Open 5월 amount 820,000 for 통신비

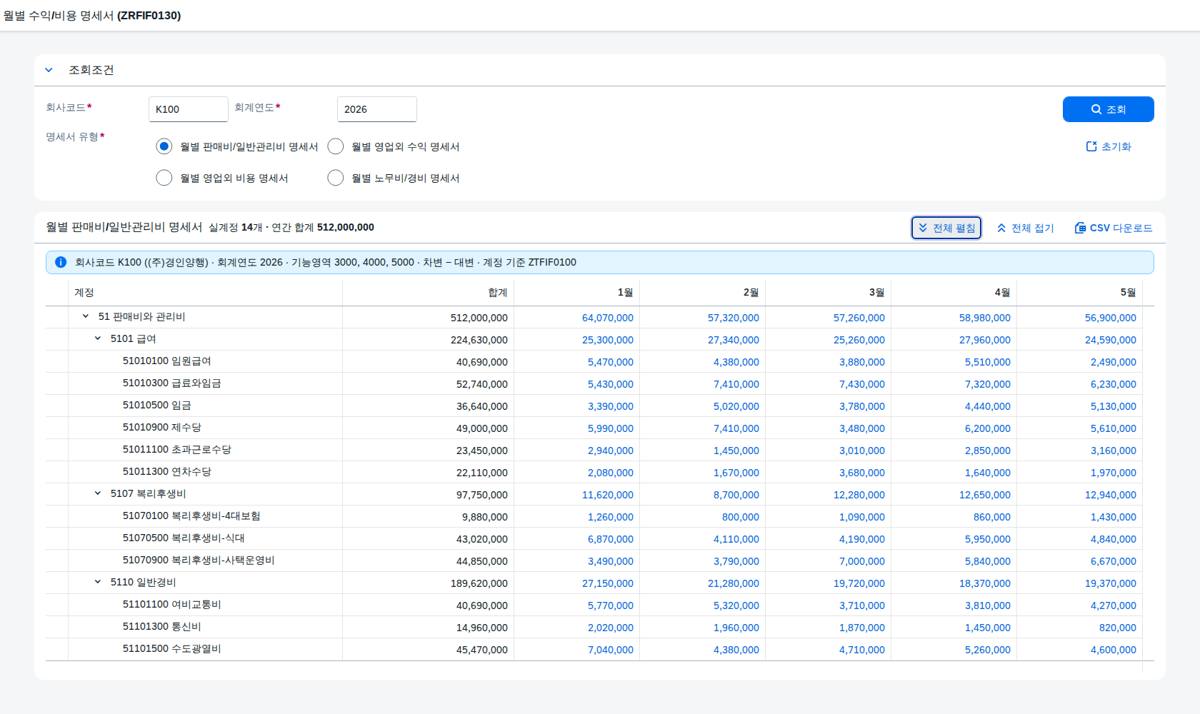tap(1117, 627)
